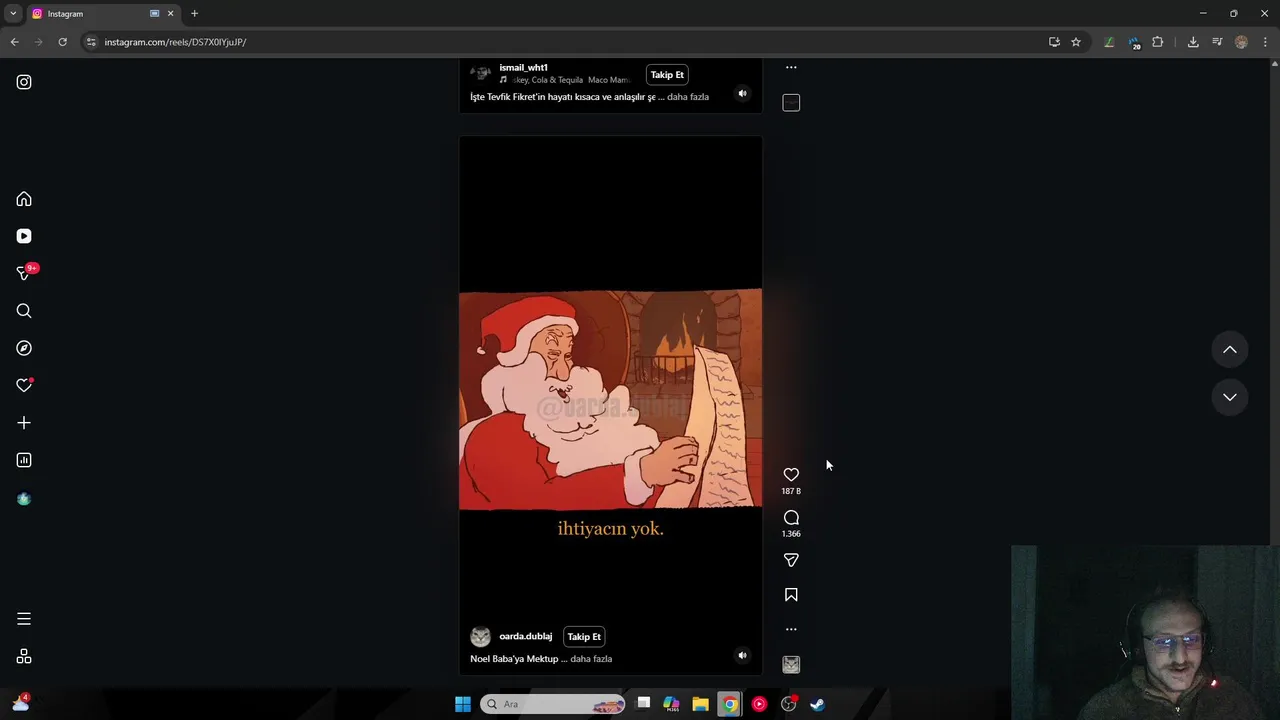Open Notifications heart in sidebar
1280x720 pixels.
click(24, 385)
